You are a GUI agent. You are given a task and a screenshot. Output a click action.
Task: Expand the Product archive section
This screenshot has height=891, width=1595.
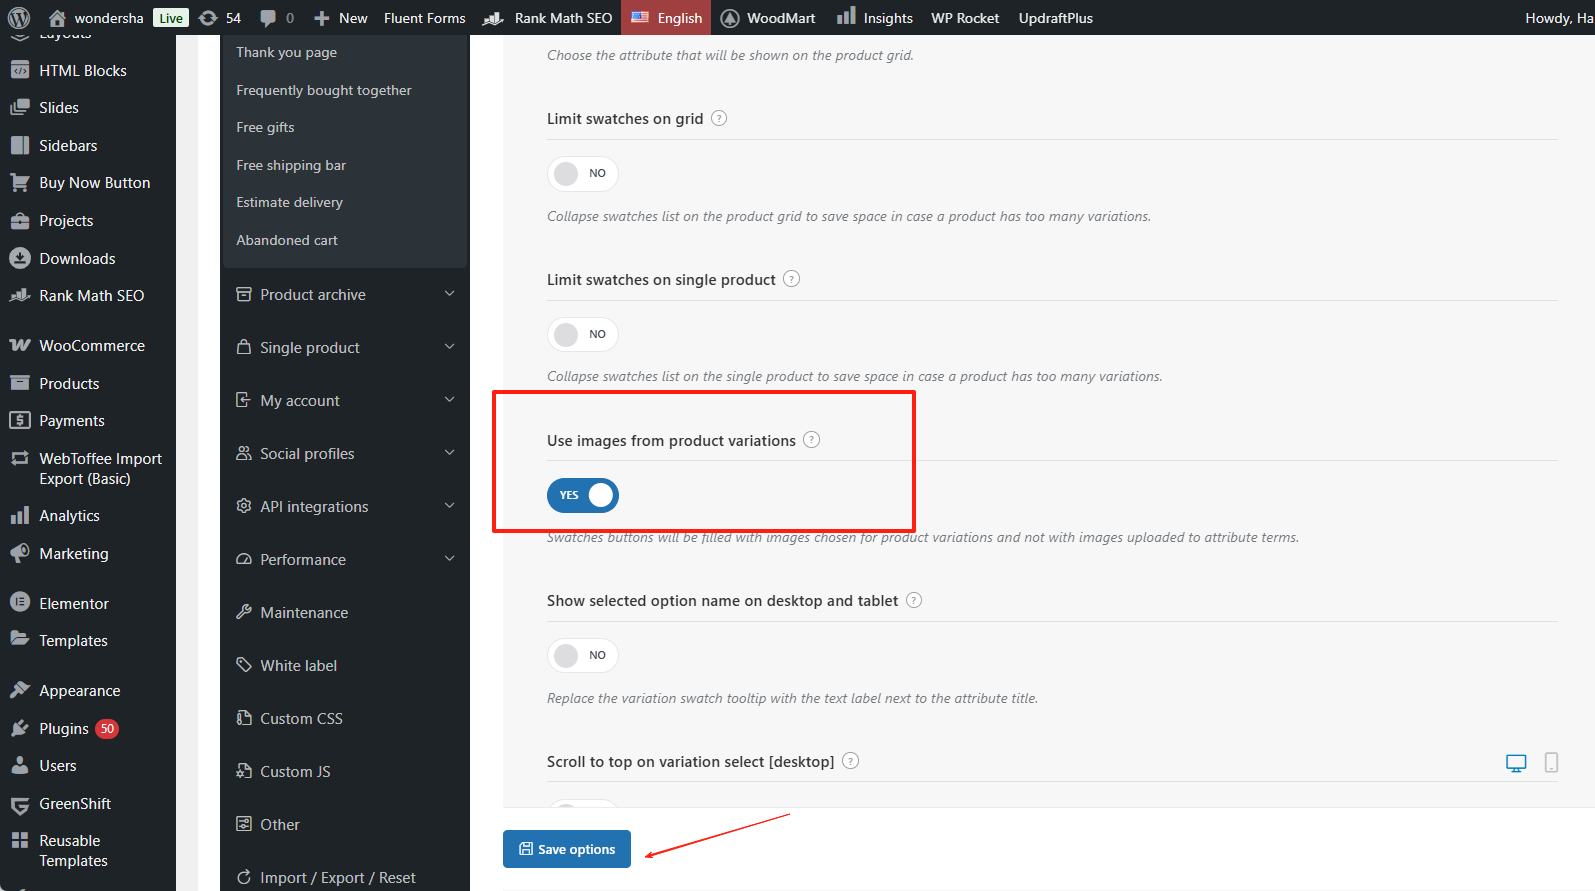(345, 295)
